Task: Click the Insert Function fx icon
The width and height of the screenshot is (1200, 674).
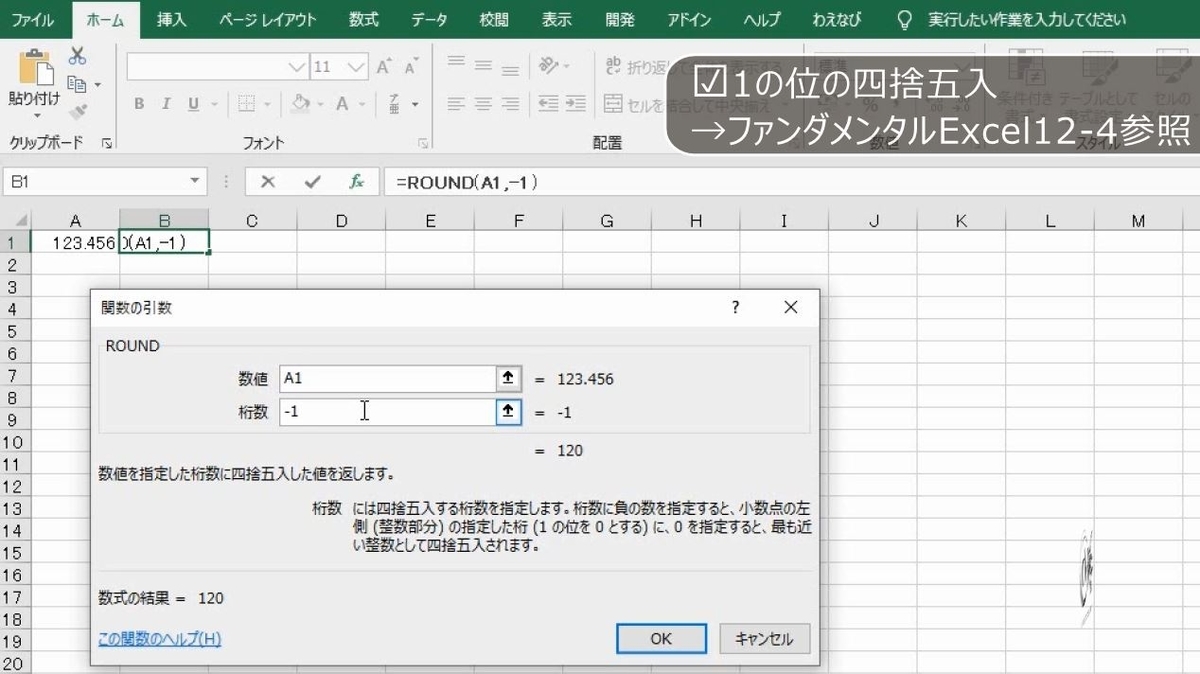Action: click(357, 182)
